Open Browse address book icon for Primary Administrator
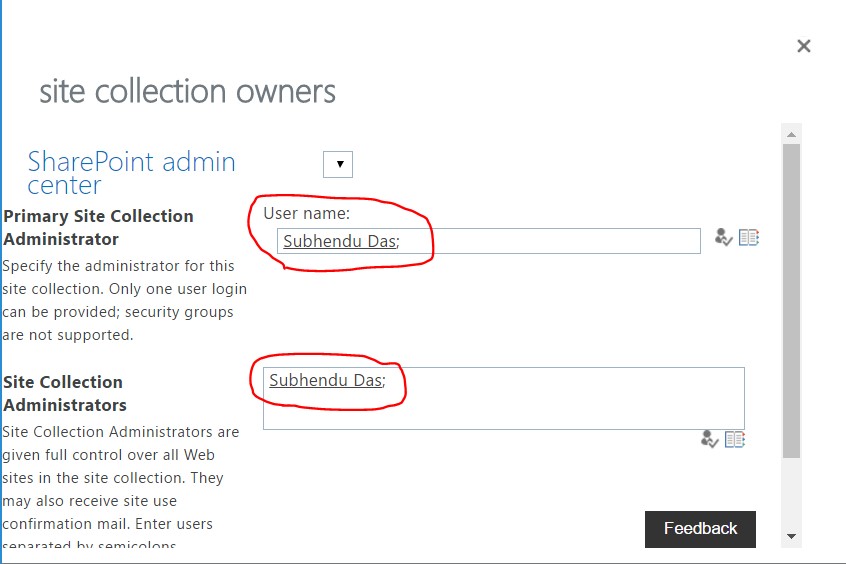The image size is (846, 564). [749, 237]
